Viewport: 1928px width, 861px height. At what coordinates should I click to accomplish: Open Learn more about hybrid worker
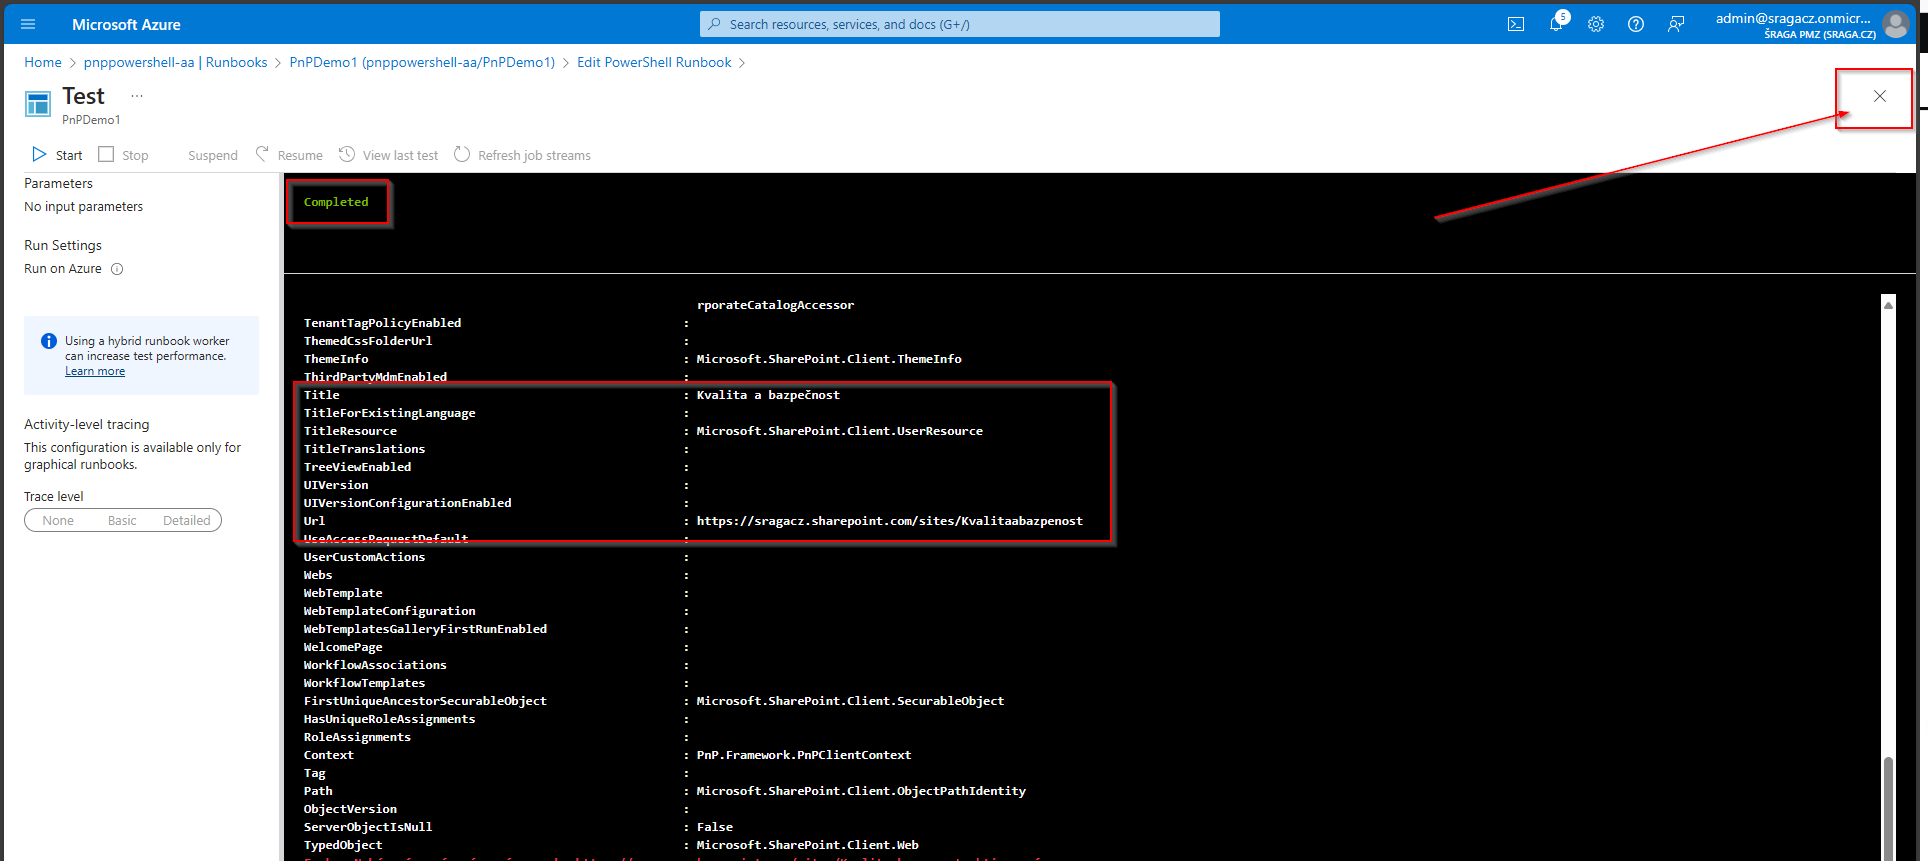[95, 371]
